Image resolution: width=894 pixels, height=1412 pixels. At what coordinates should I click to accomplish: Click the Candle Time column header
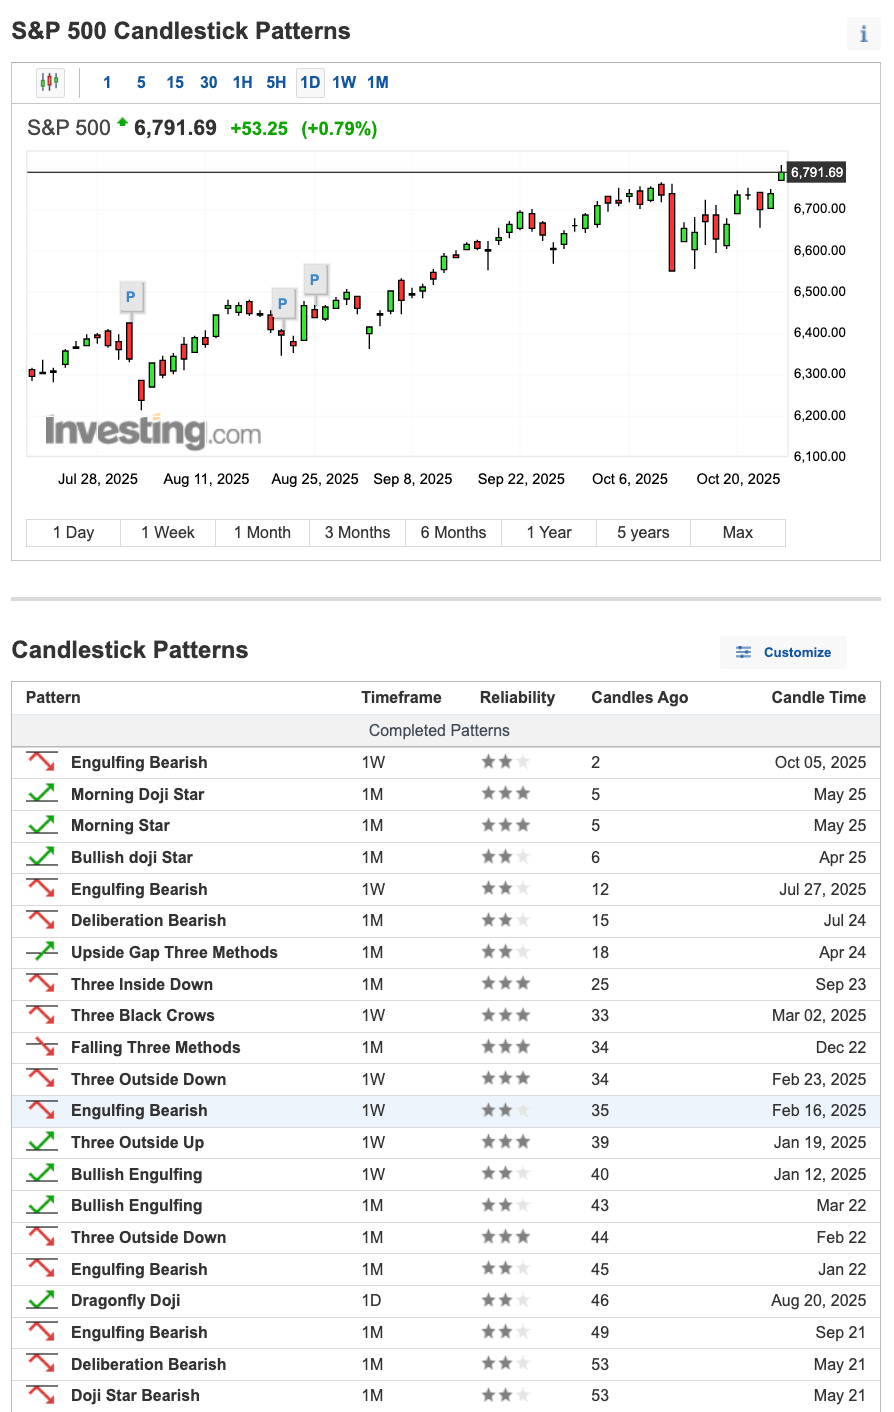click(x=819, y=697)
